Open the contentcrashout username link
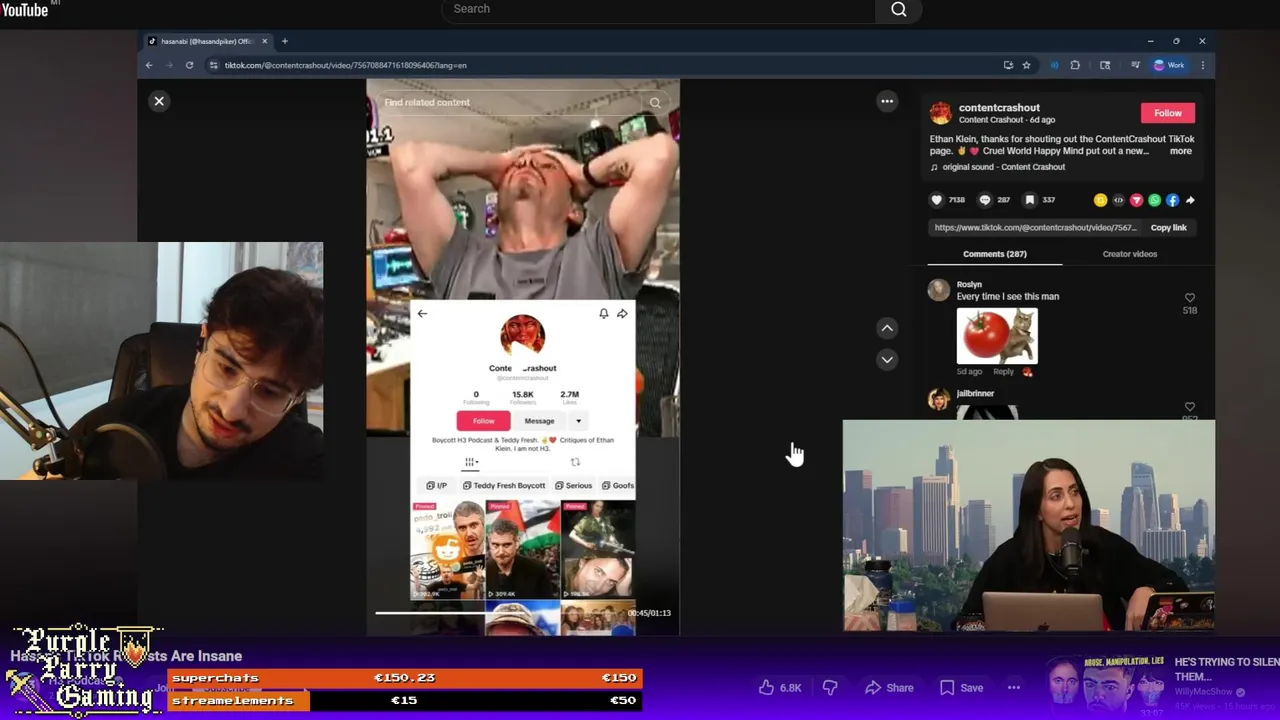Image resolution: width=1280 pixels, height=720 pixels. tap(999, 107)
